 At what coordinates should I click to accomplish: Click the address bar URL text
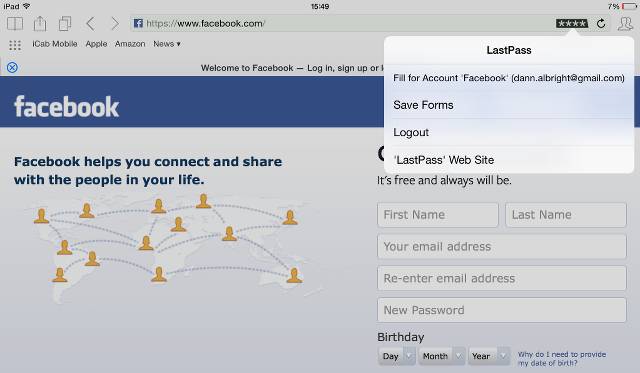(206, 23)
